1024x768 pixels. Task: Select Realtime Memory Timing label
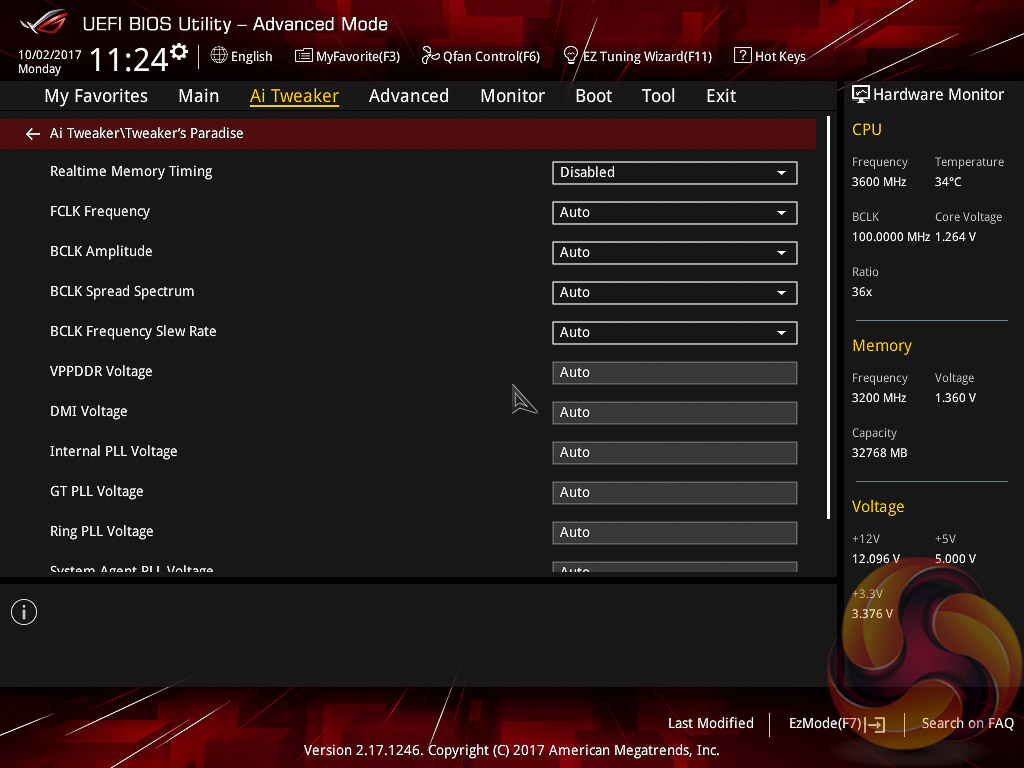131,171
